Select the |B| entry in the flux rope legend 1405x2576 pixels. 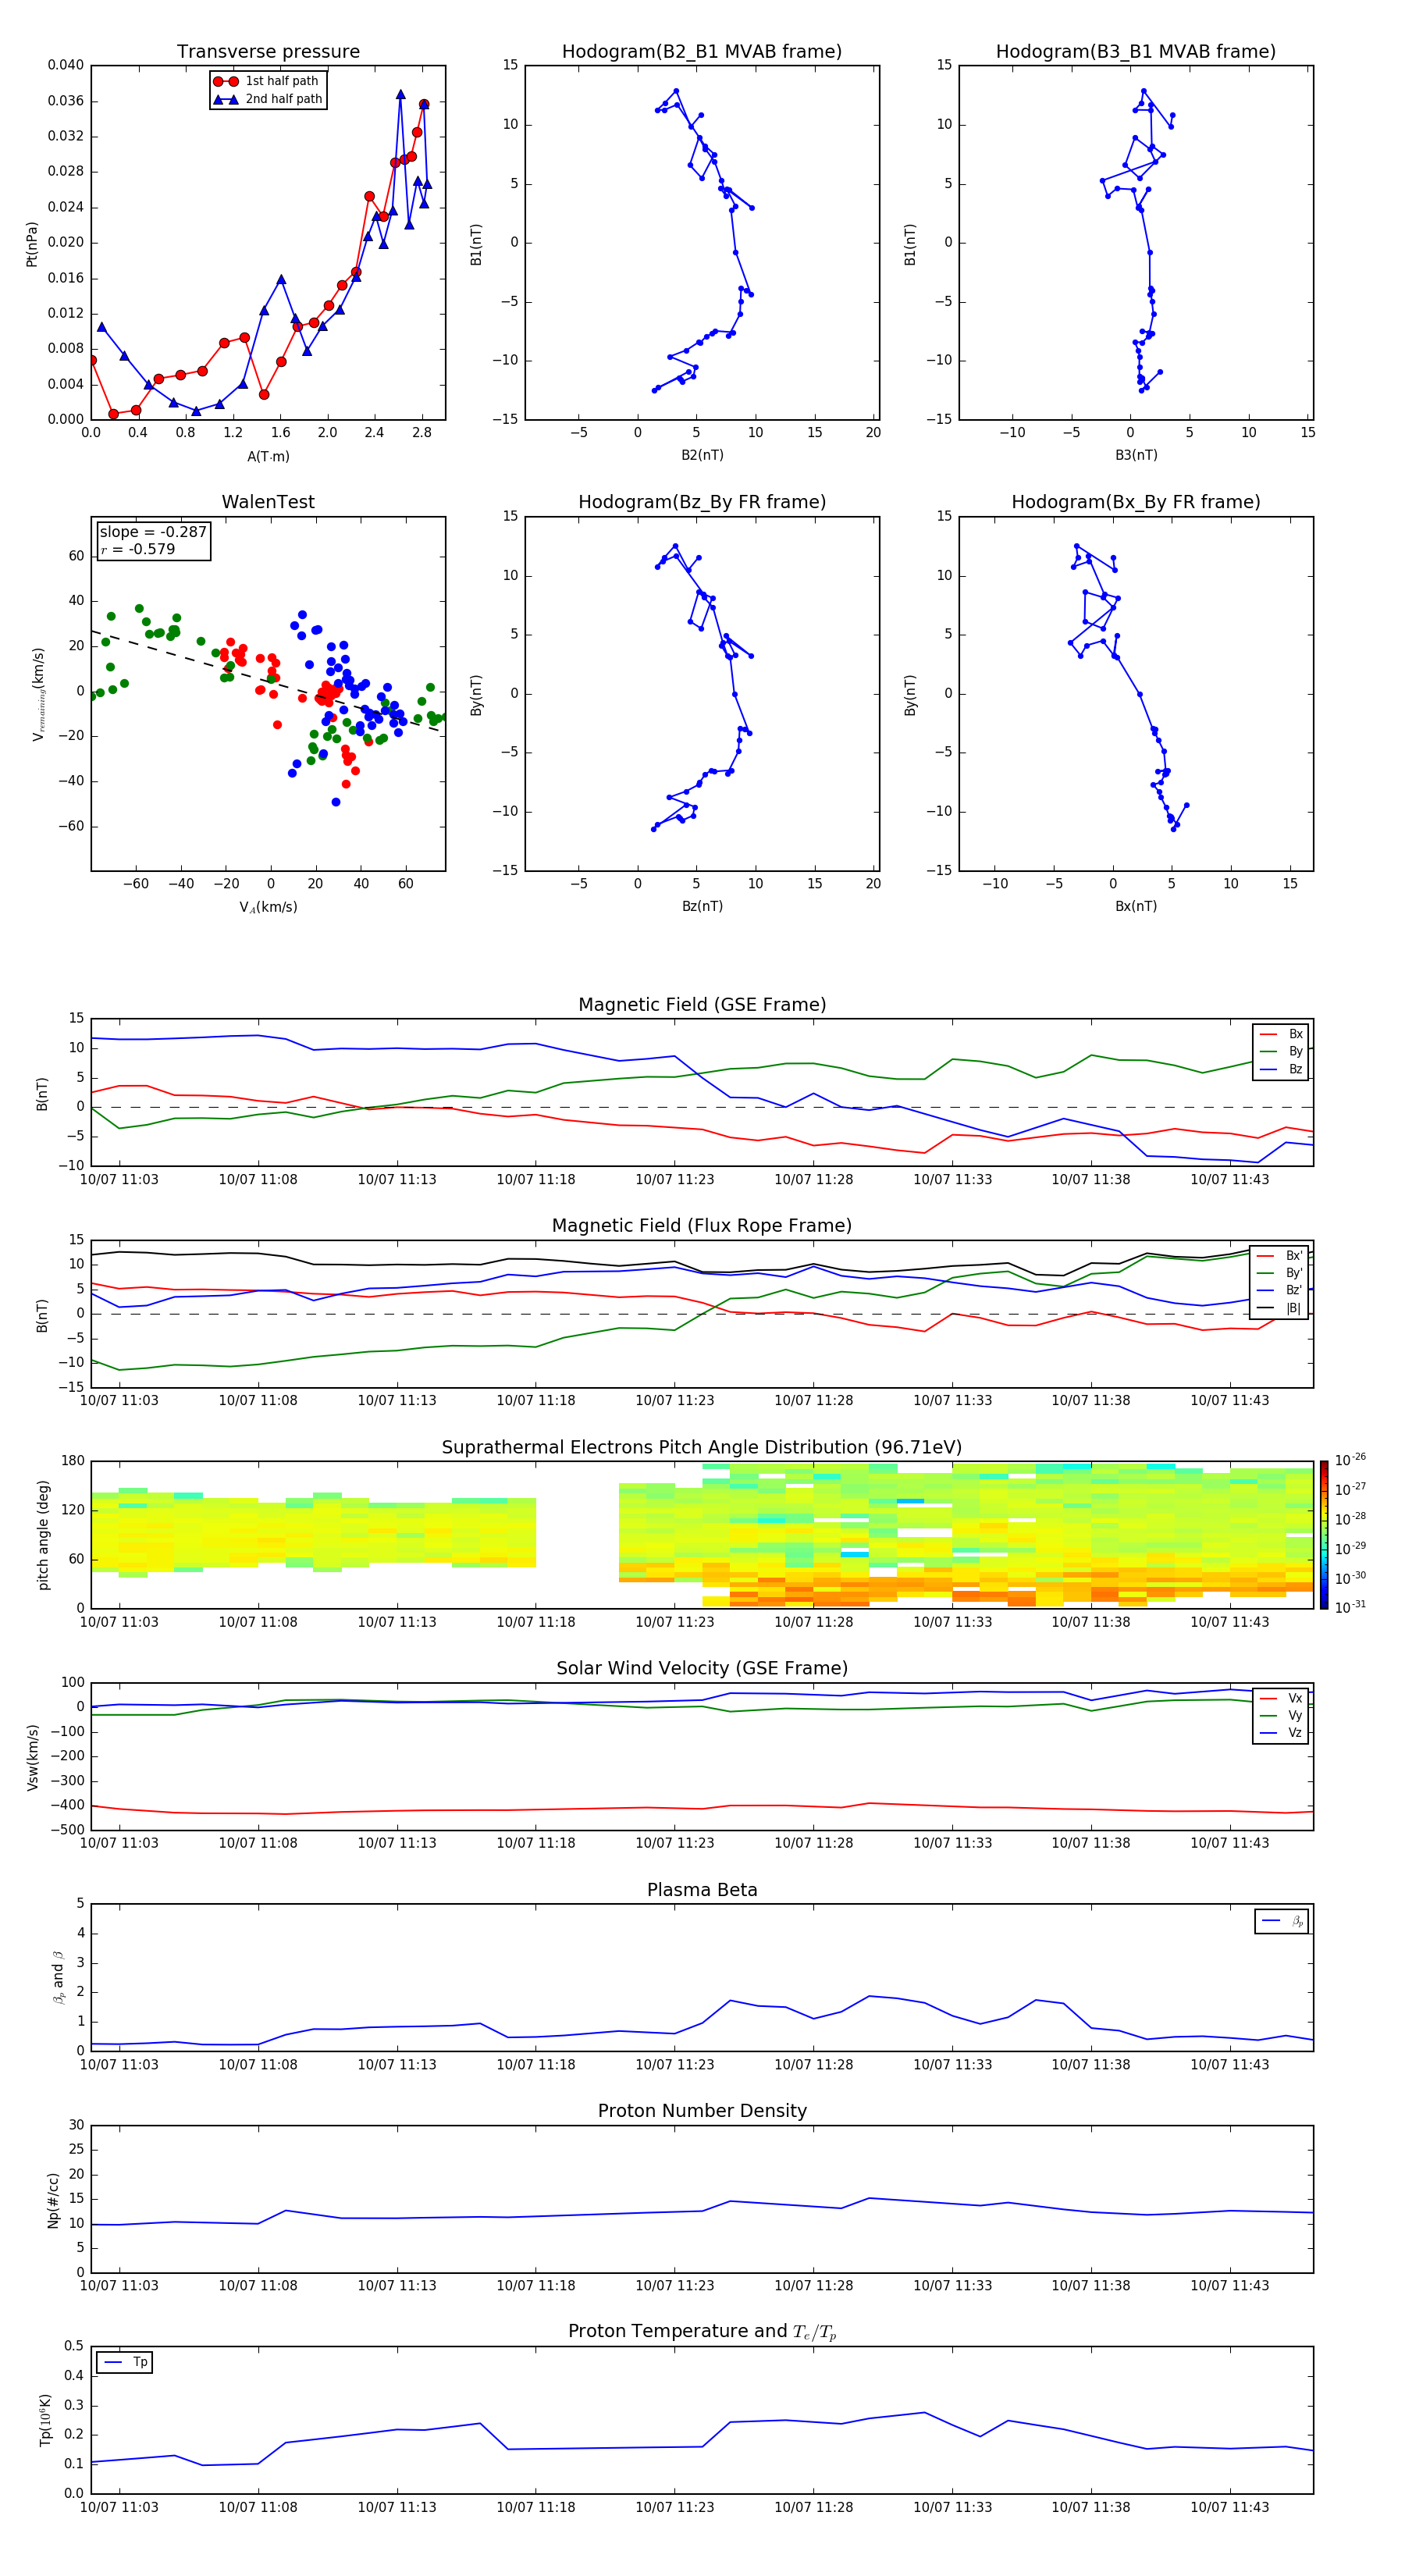(x=1280, y=1308)
